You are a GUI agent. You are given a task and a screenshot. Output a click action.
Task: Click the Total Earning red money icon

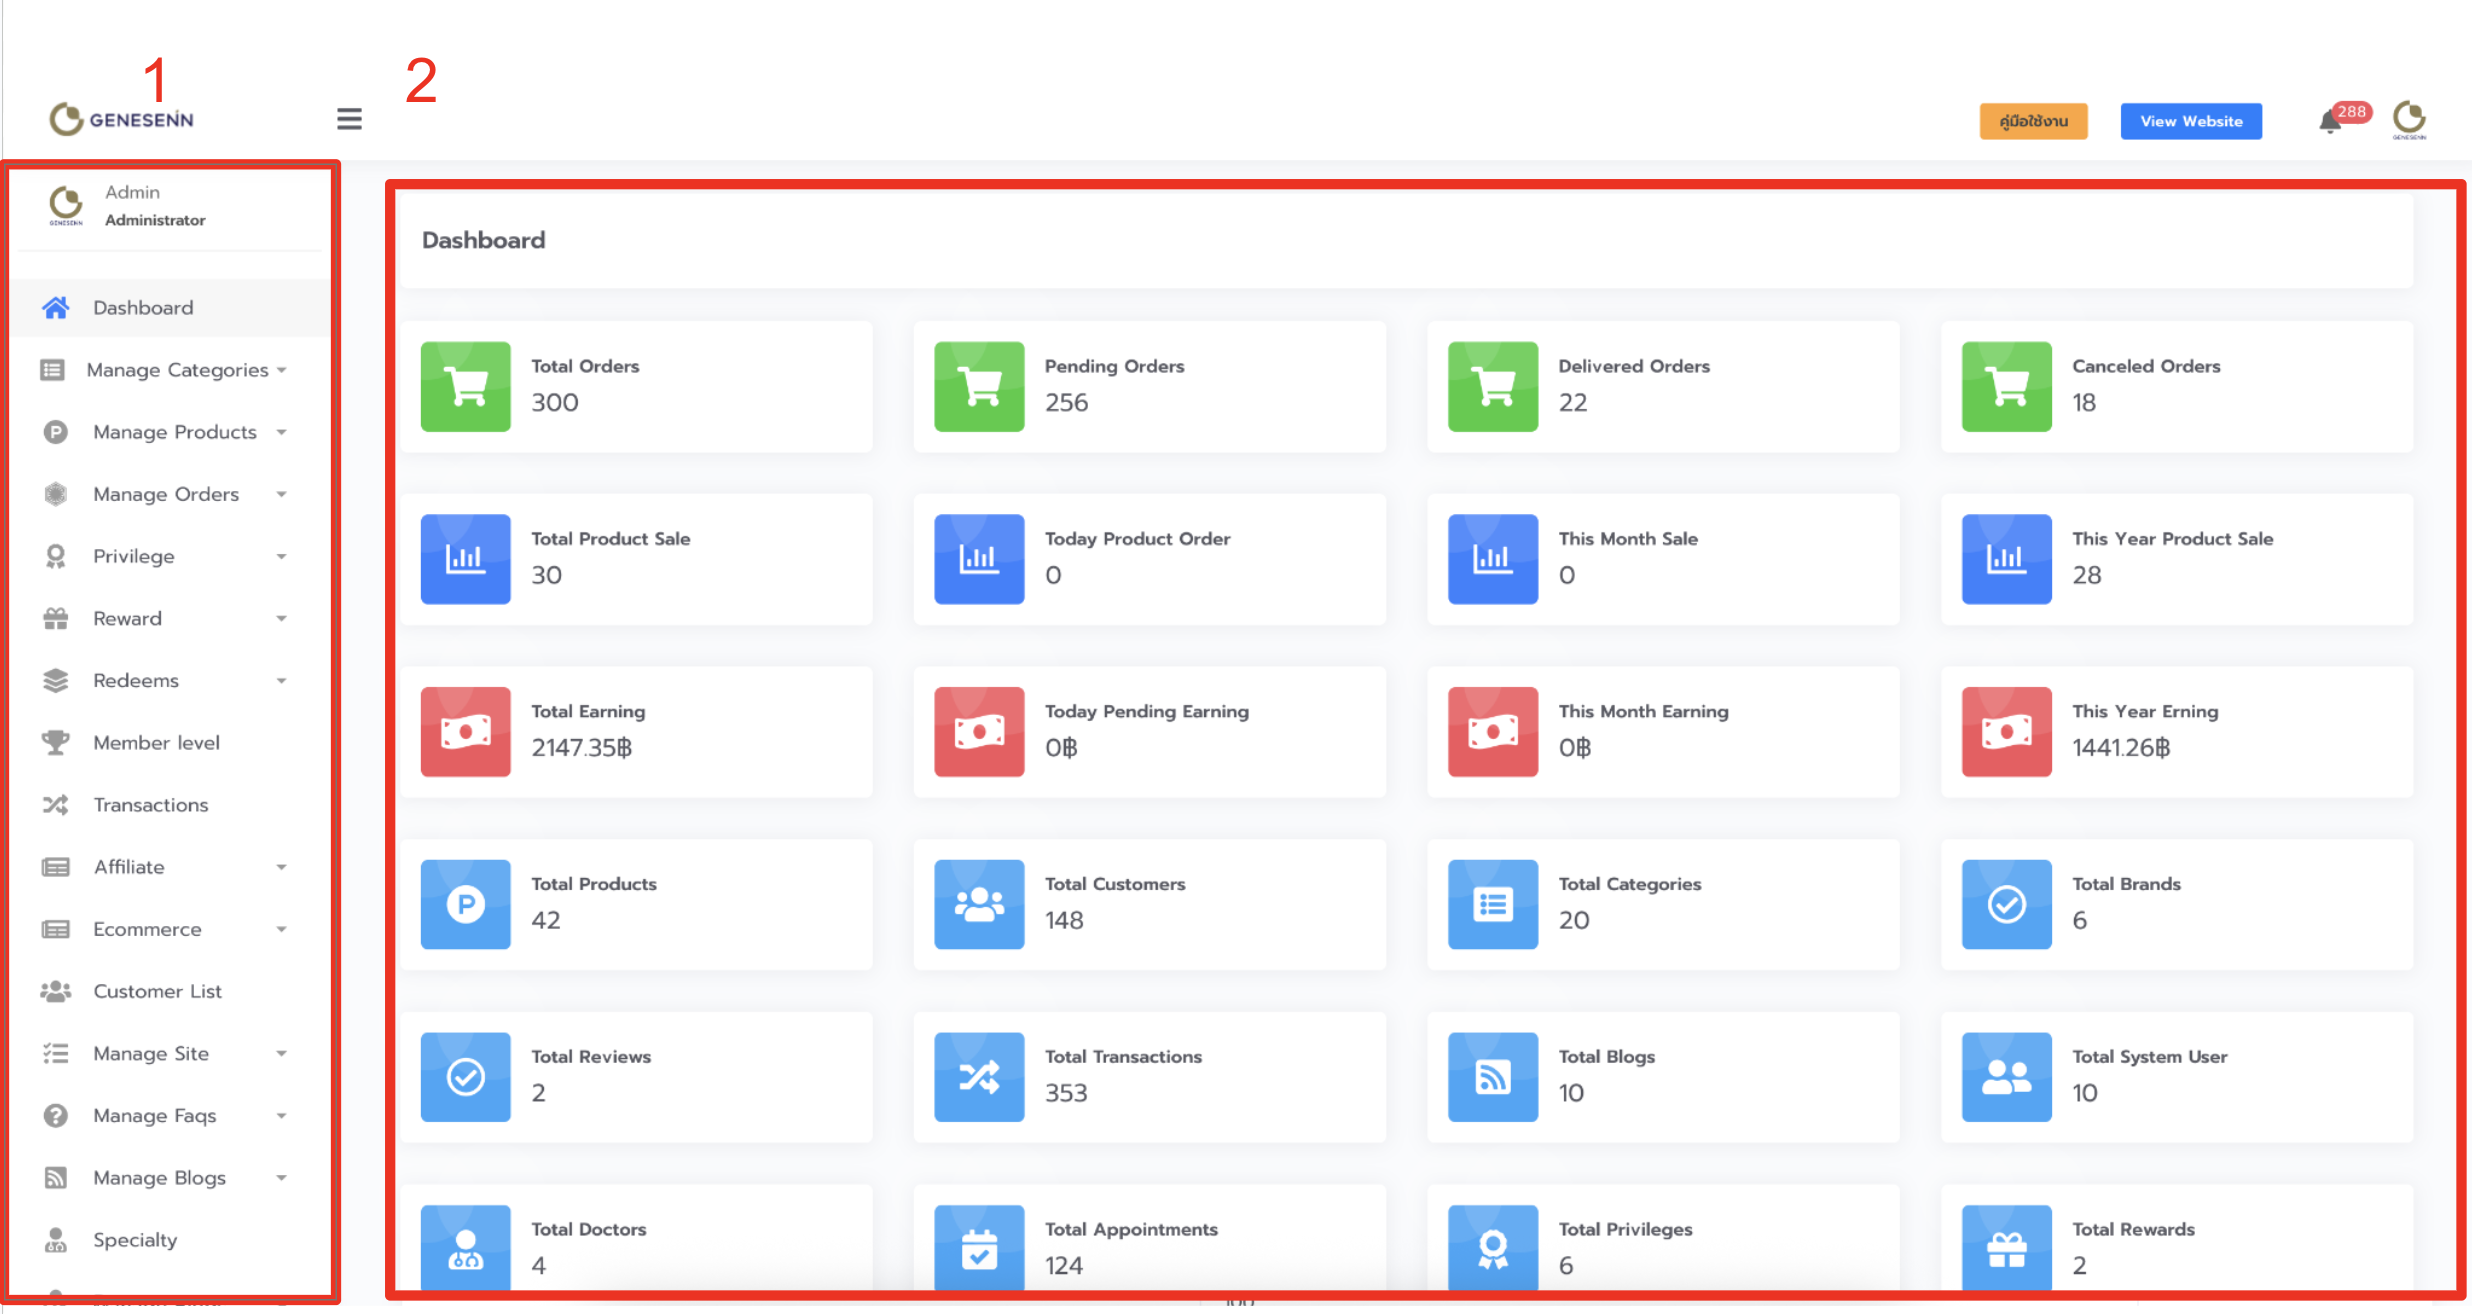point(465,732)
